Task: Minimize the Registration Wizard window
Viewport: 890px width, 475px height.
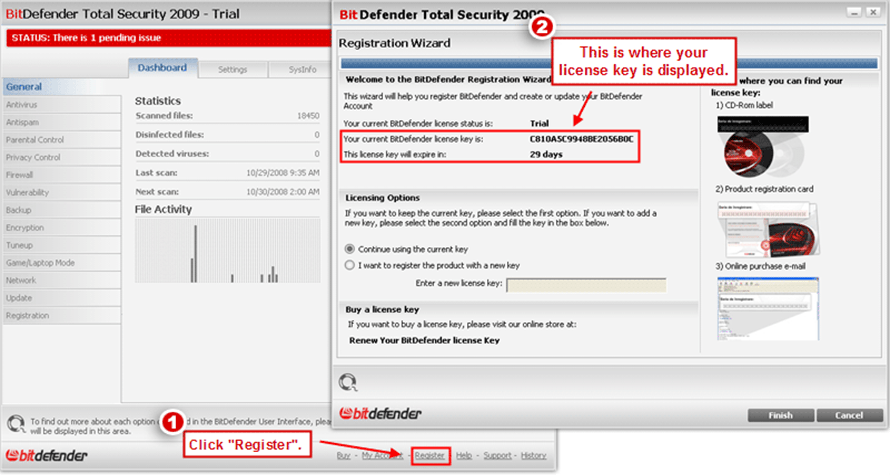Action: 854,12
